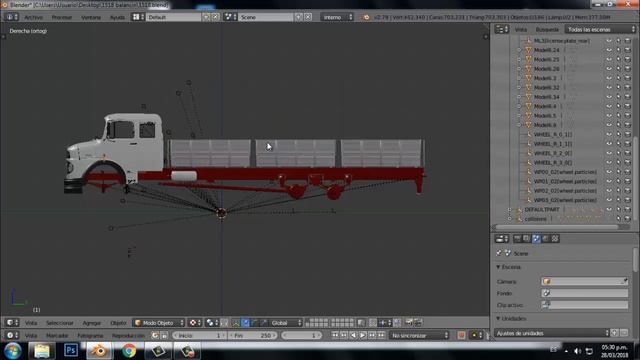Click the OpenGL render animation icon
Viewport: 640px width, 360px height.
(418, 323)
